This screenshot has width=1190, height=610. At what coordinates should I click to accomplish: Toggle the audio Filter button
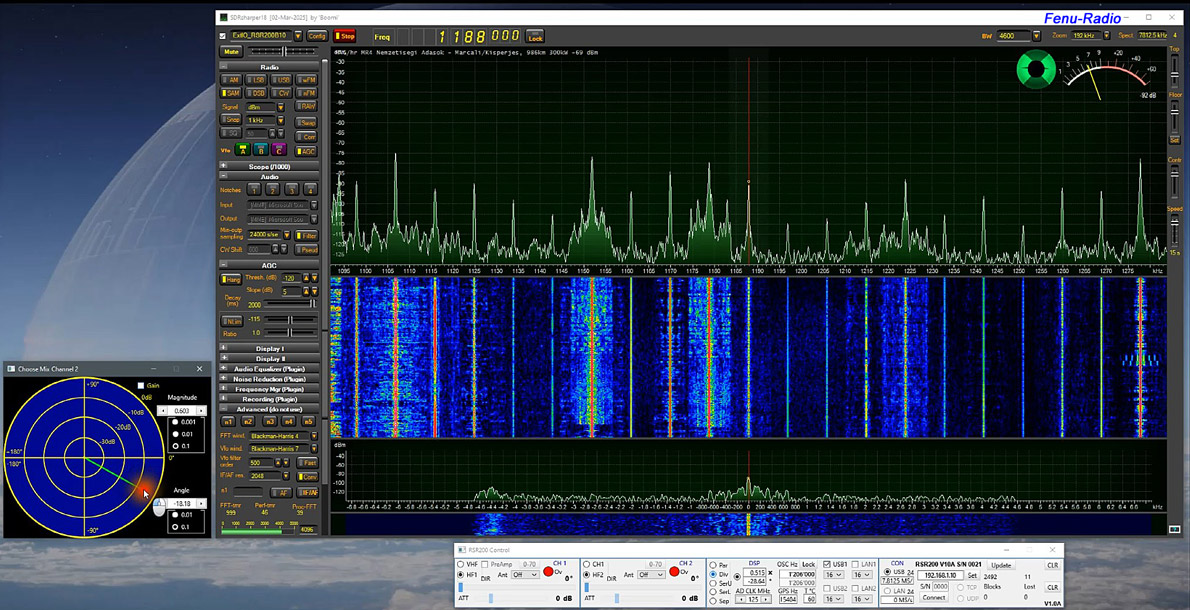pos(306,236)
